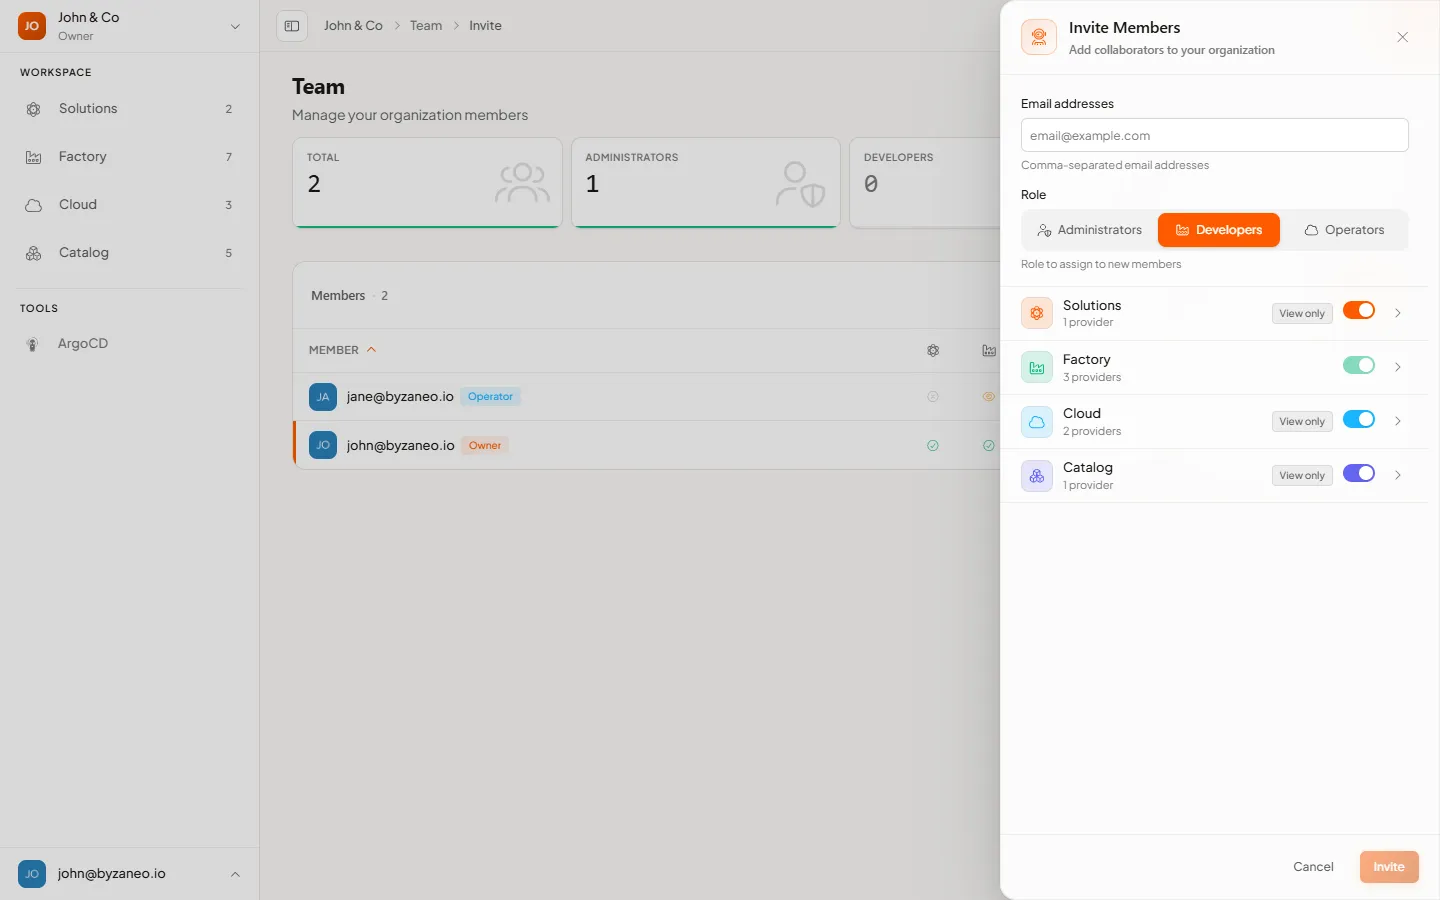Click the Cloud module icon in invite panel
Screen dimensions: 1440x900
(x=1037, y=421)
